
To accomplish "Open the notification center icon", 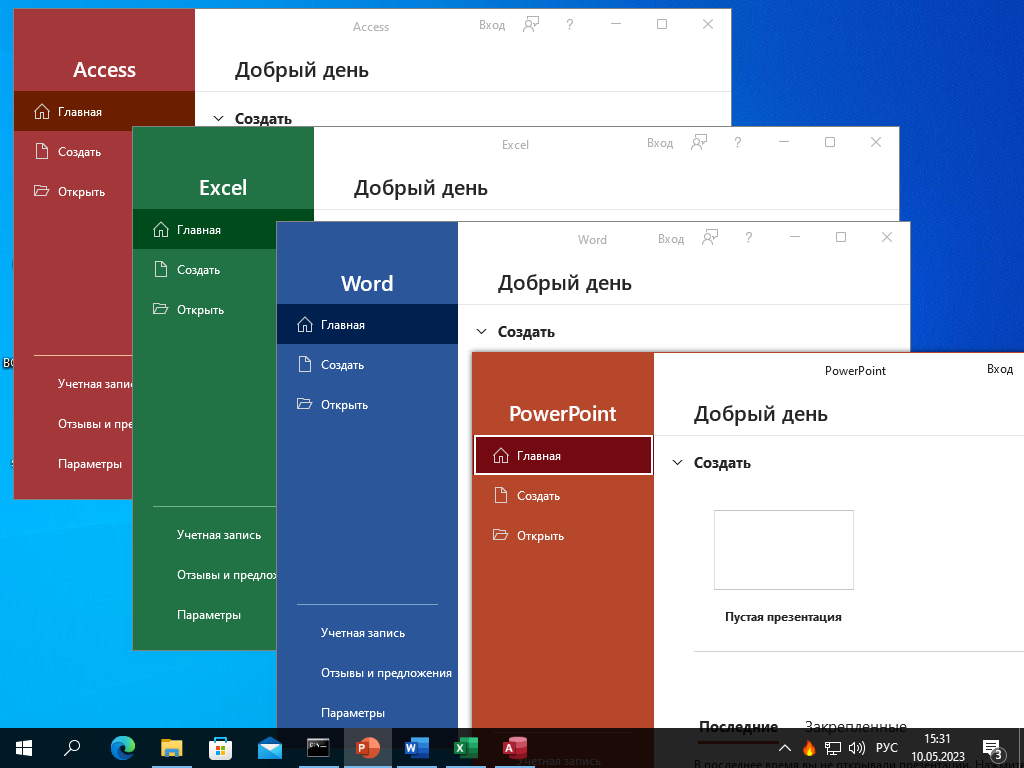I will (x=993, y=748).
